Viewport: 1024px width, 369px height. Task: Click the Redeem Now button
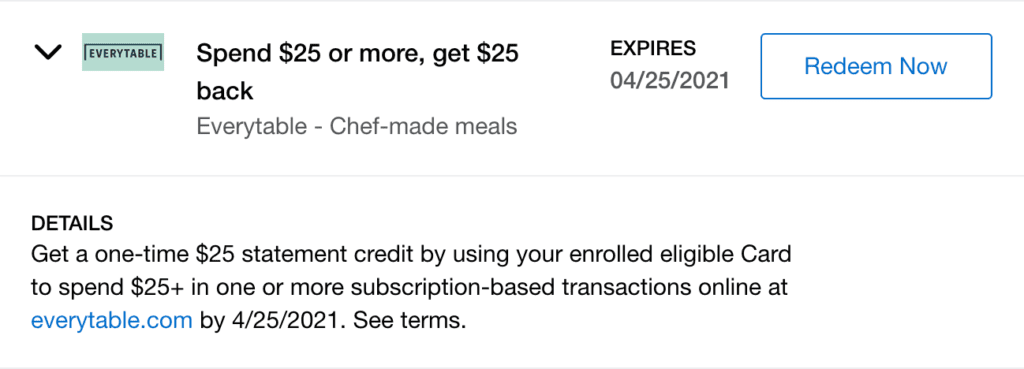[x=876, y=66]
